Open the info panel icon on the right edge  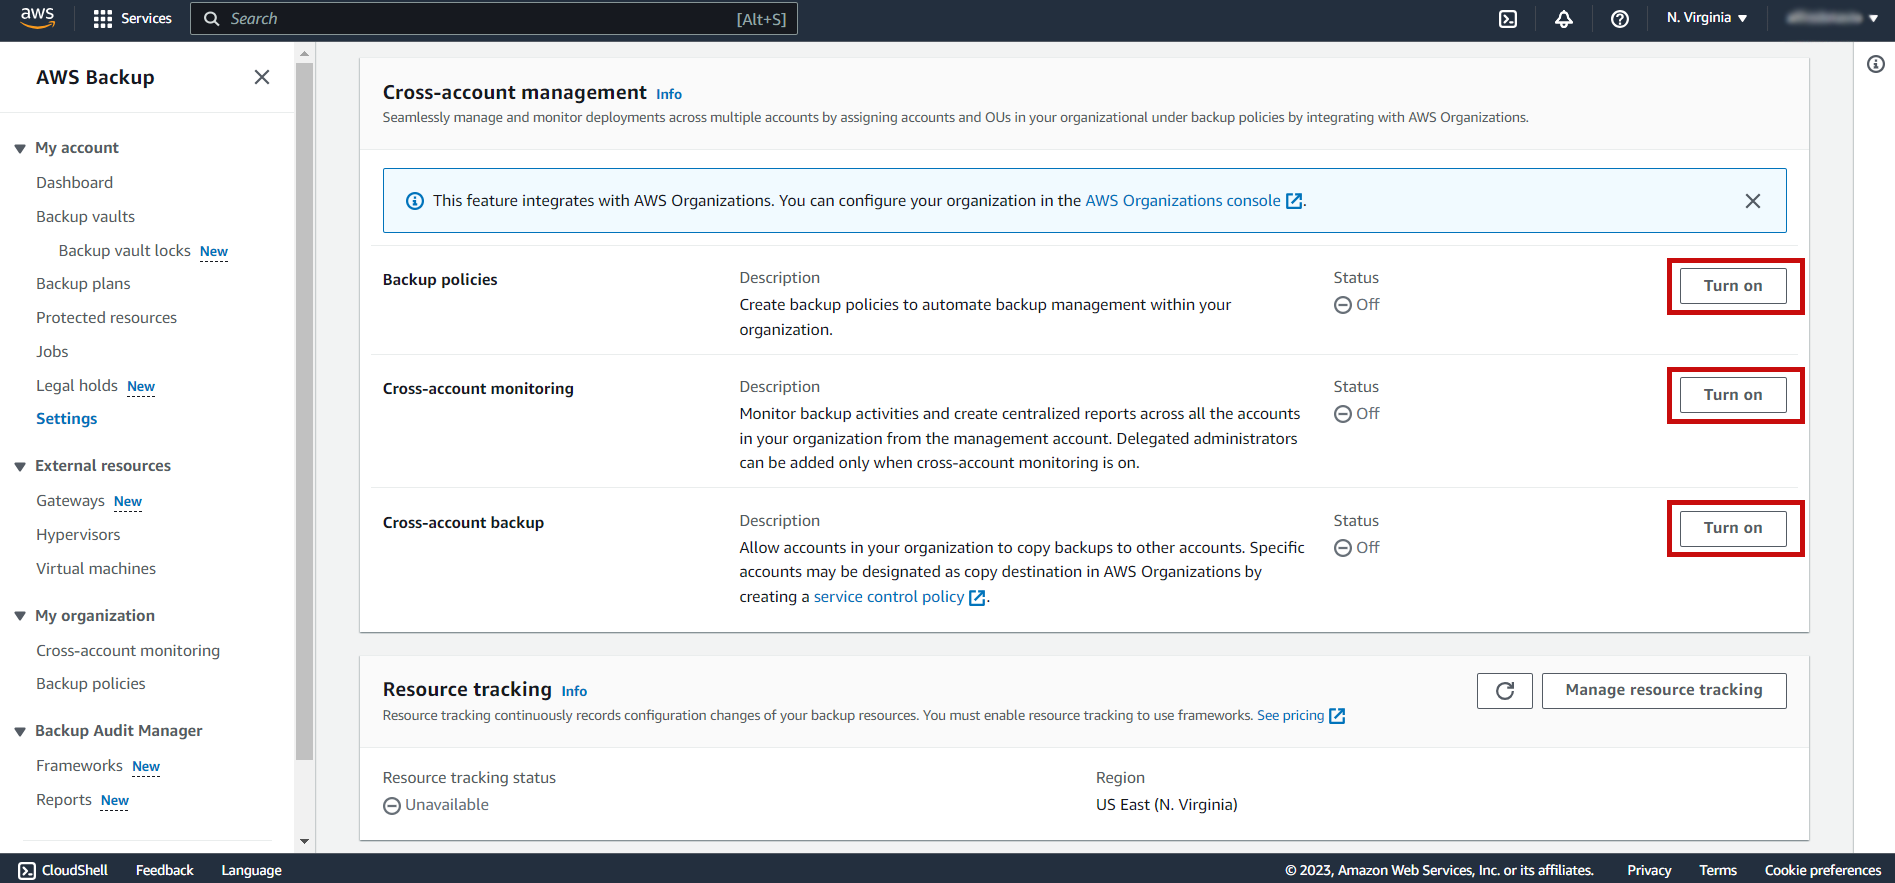(1876, 64)
